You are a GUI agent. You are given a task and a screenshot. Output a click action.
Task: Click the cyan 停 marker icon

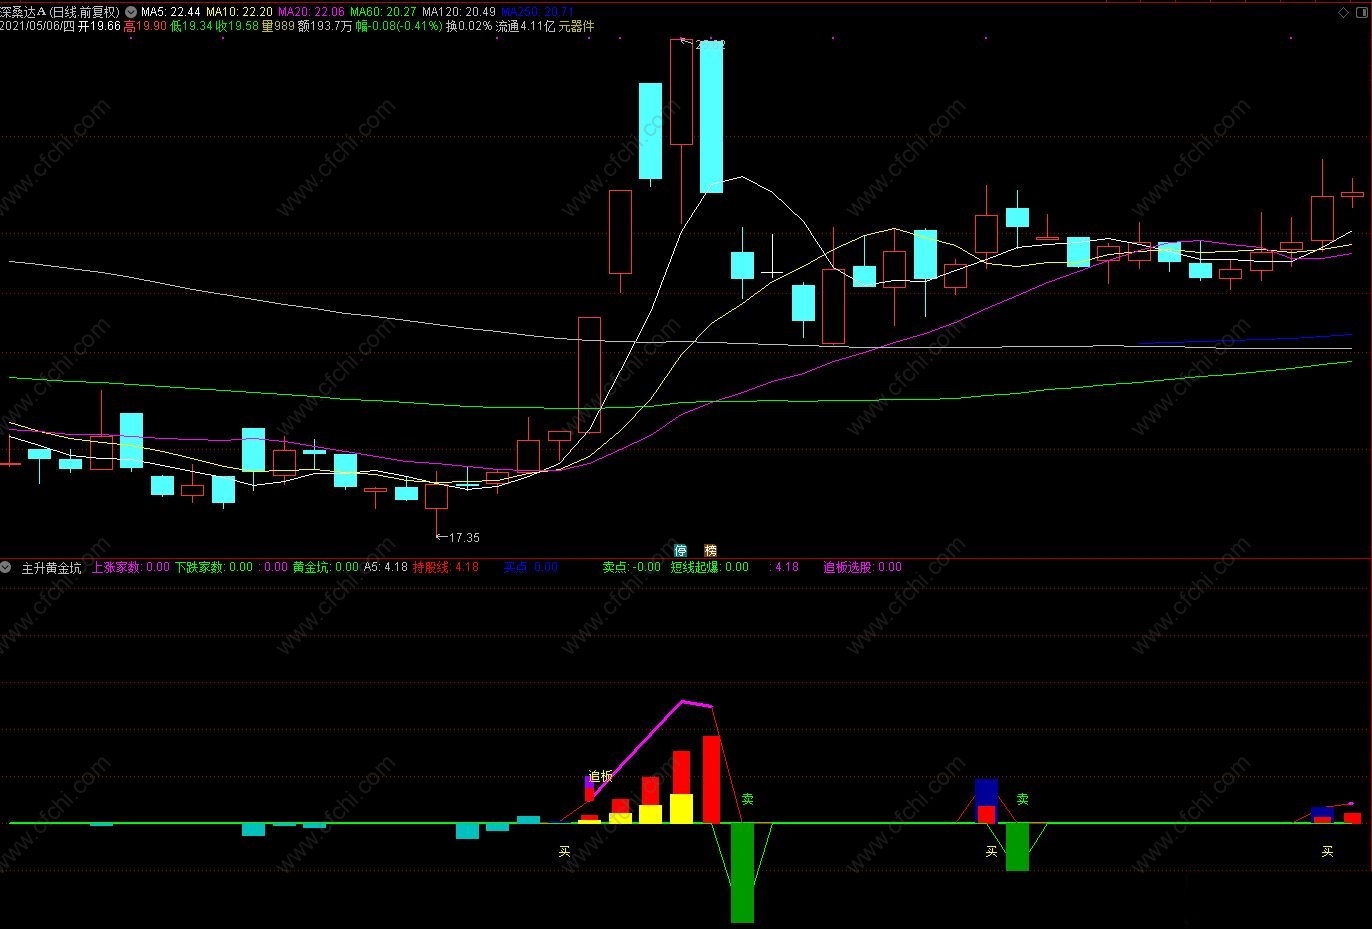point(681,550)
